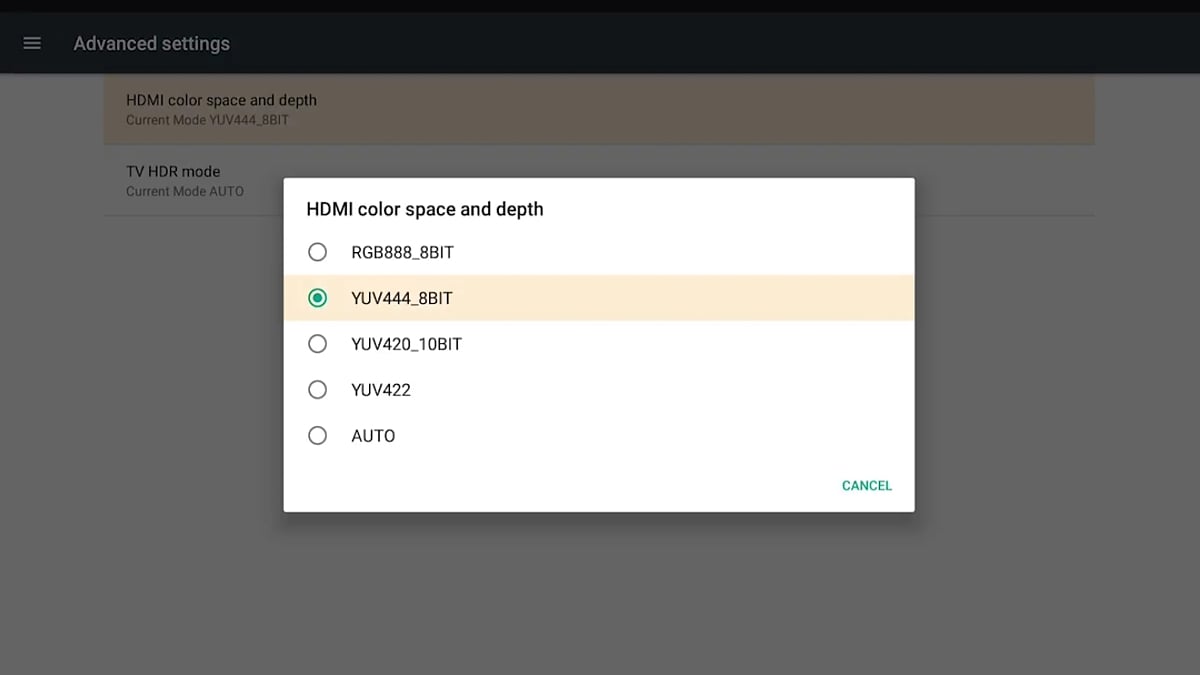Select the YUV422 option

(x=317, y=389)
